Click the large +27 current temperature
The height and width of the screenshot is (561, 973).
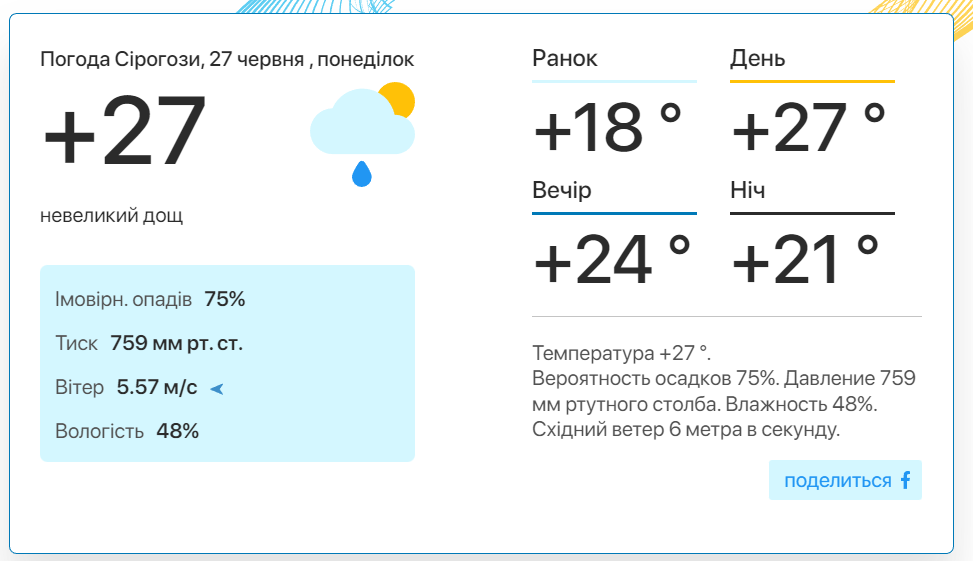[123, 130]
